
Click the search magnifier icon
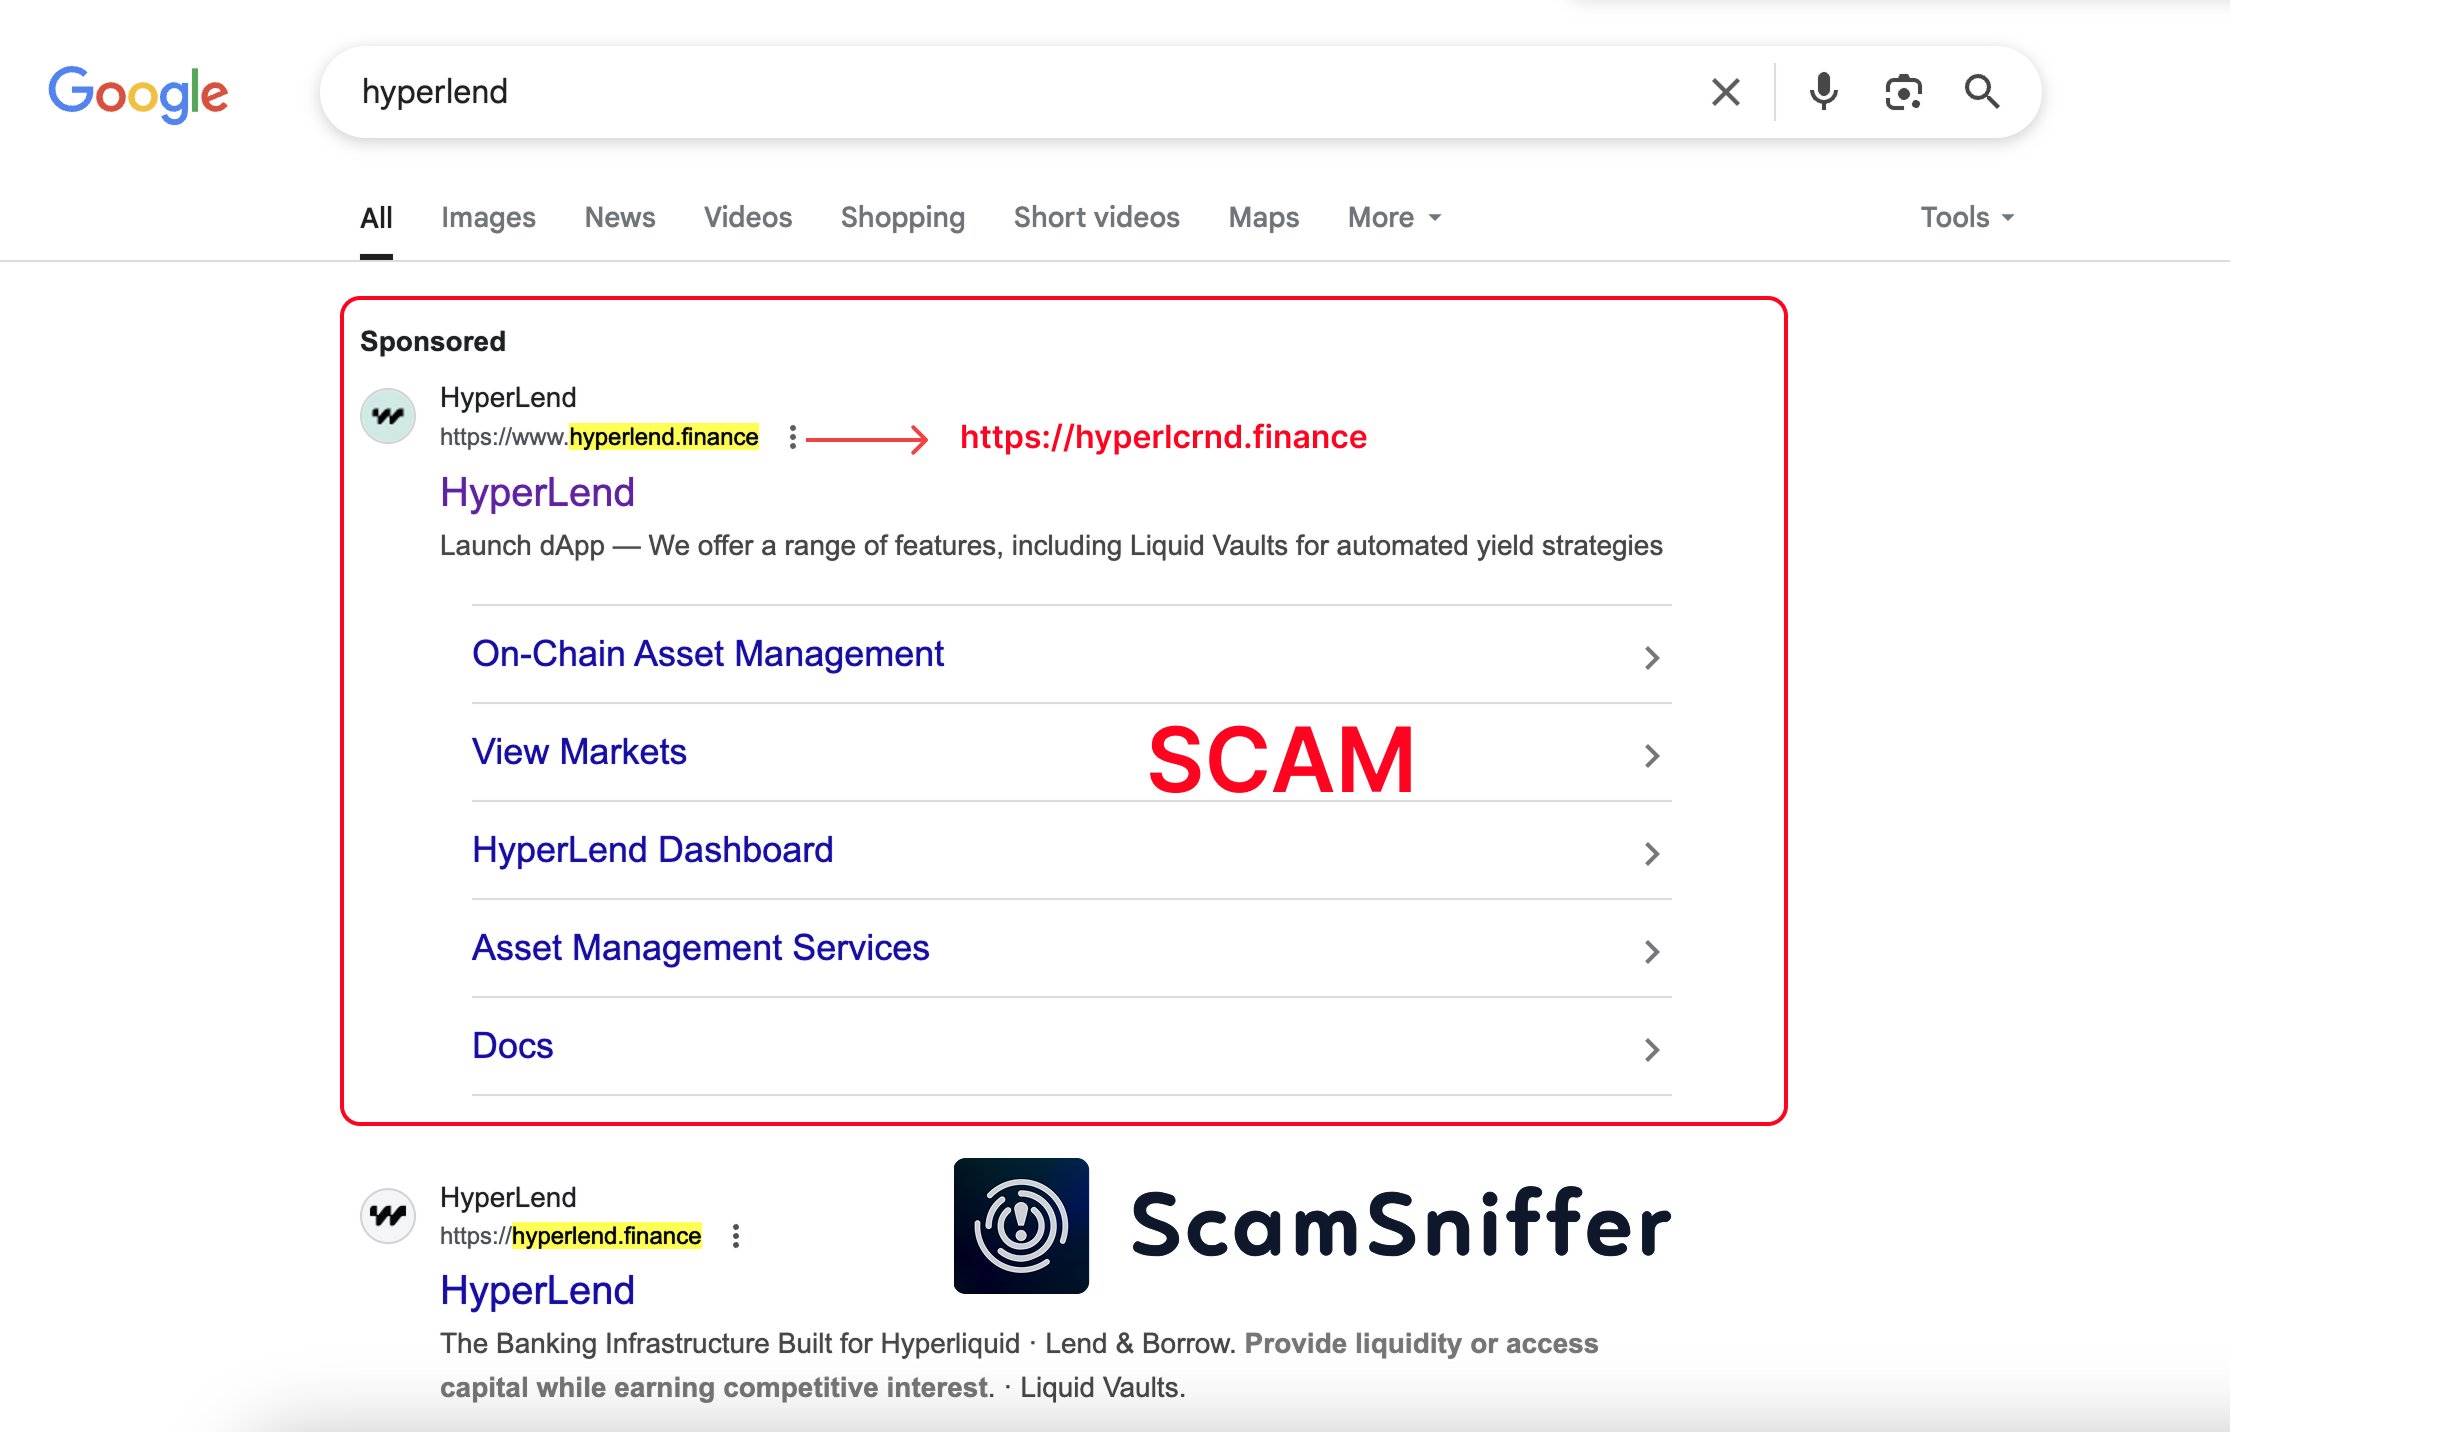tap(1982, 91)
